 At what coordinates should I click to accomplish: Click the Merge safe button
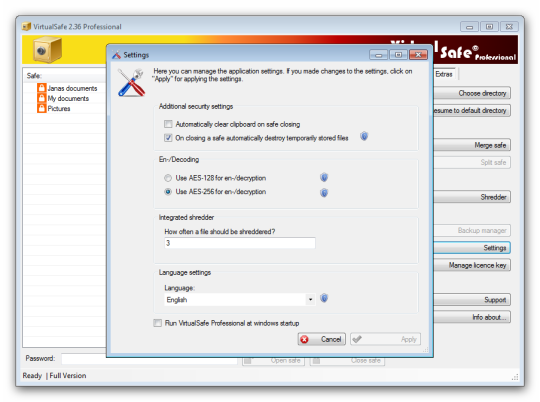point(472,145)
